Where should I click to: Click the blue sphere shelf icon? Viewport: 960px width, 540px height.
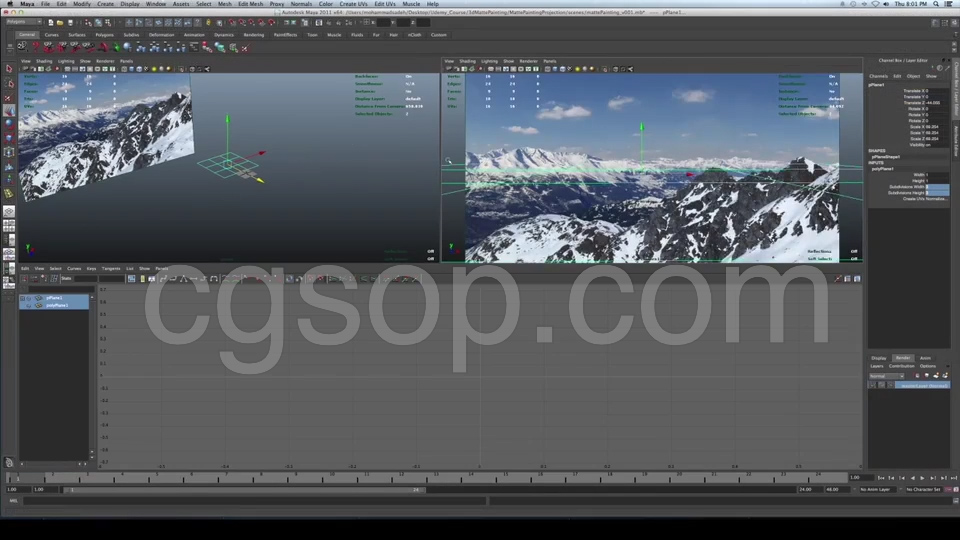click(127, 47)
